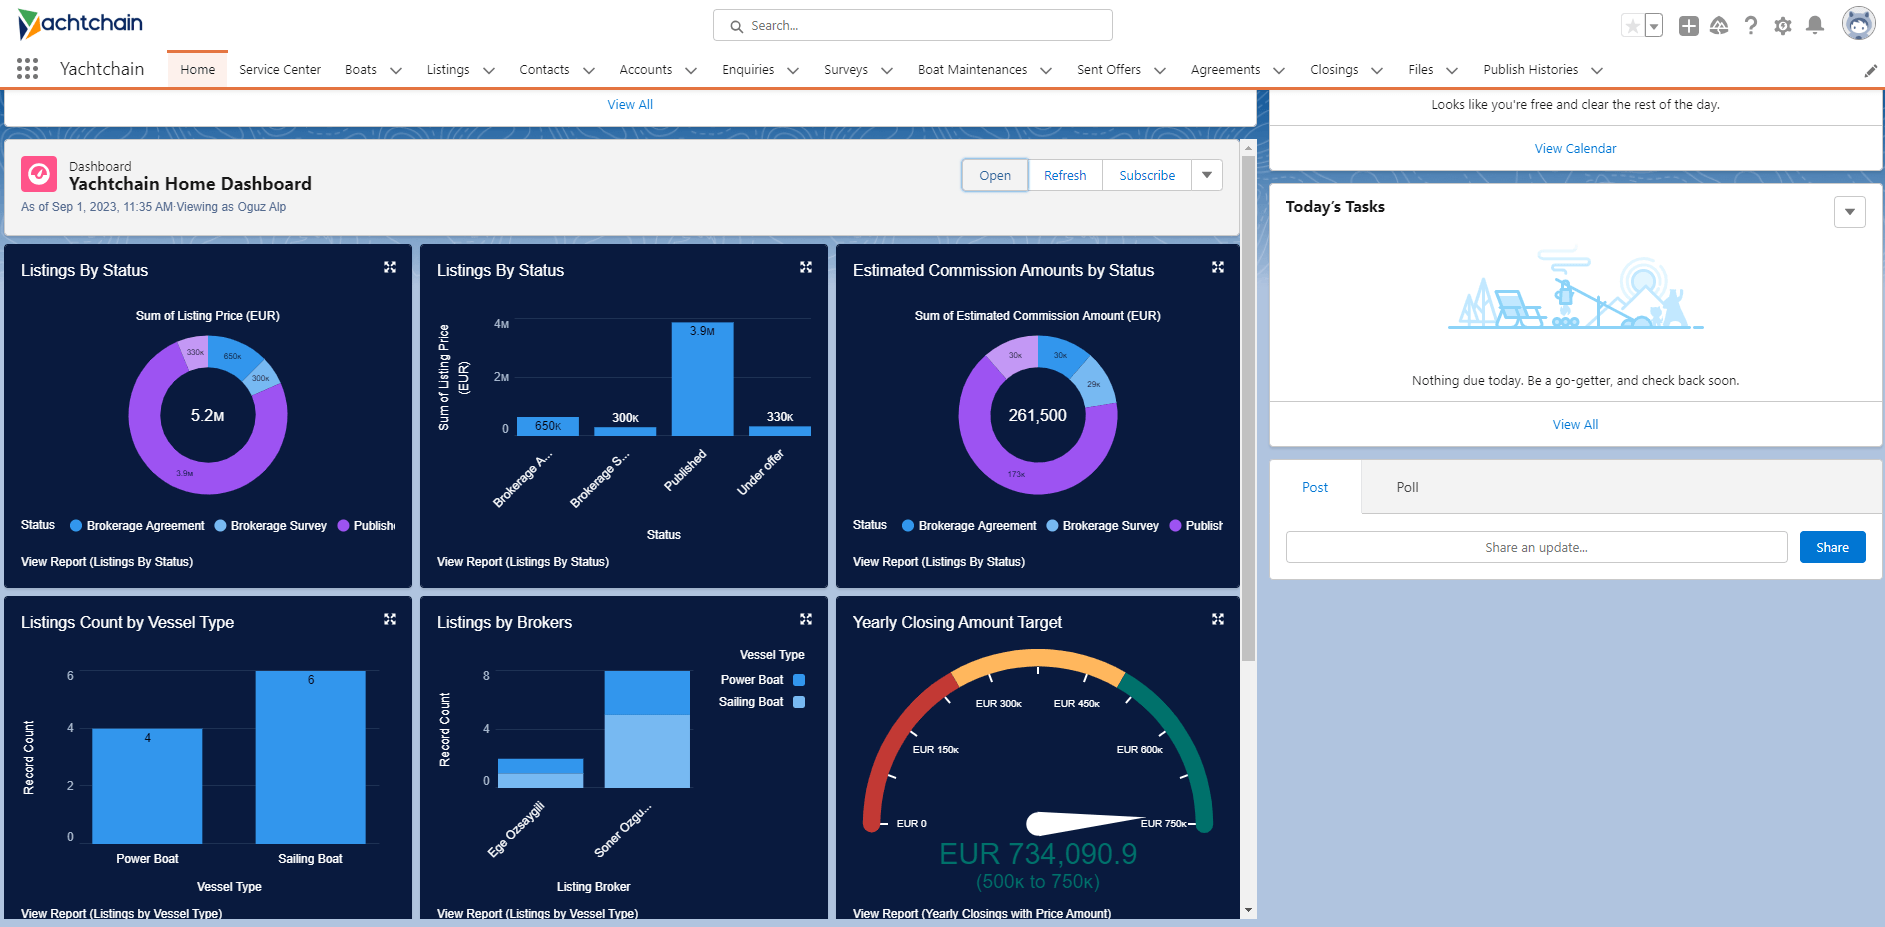The width and height of the screenshot is (1885, 927).
Task: Expand the Estimated Commission Amounts chart
Action: pos(1217,267)
